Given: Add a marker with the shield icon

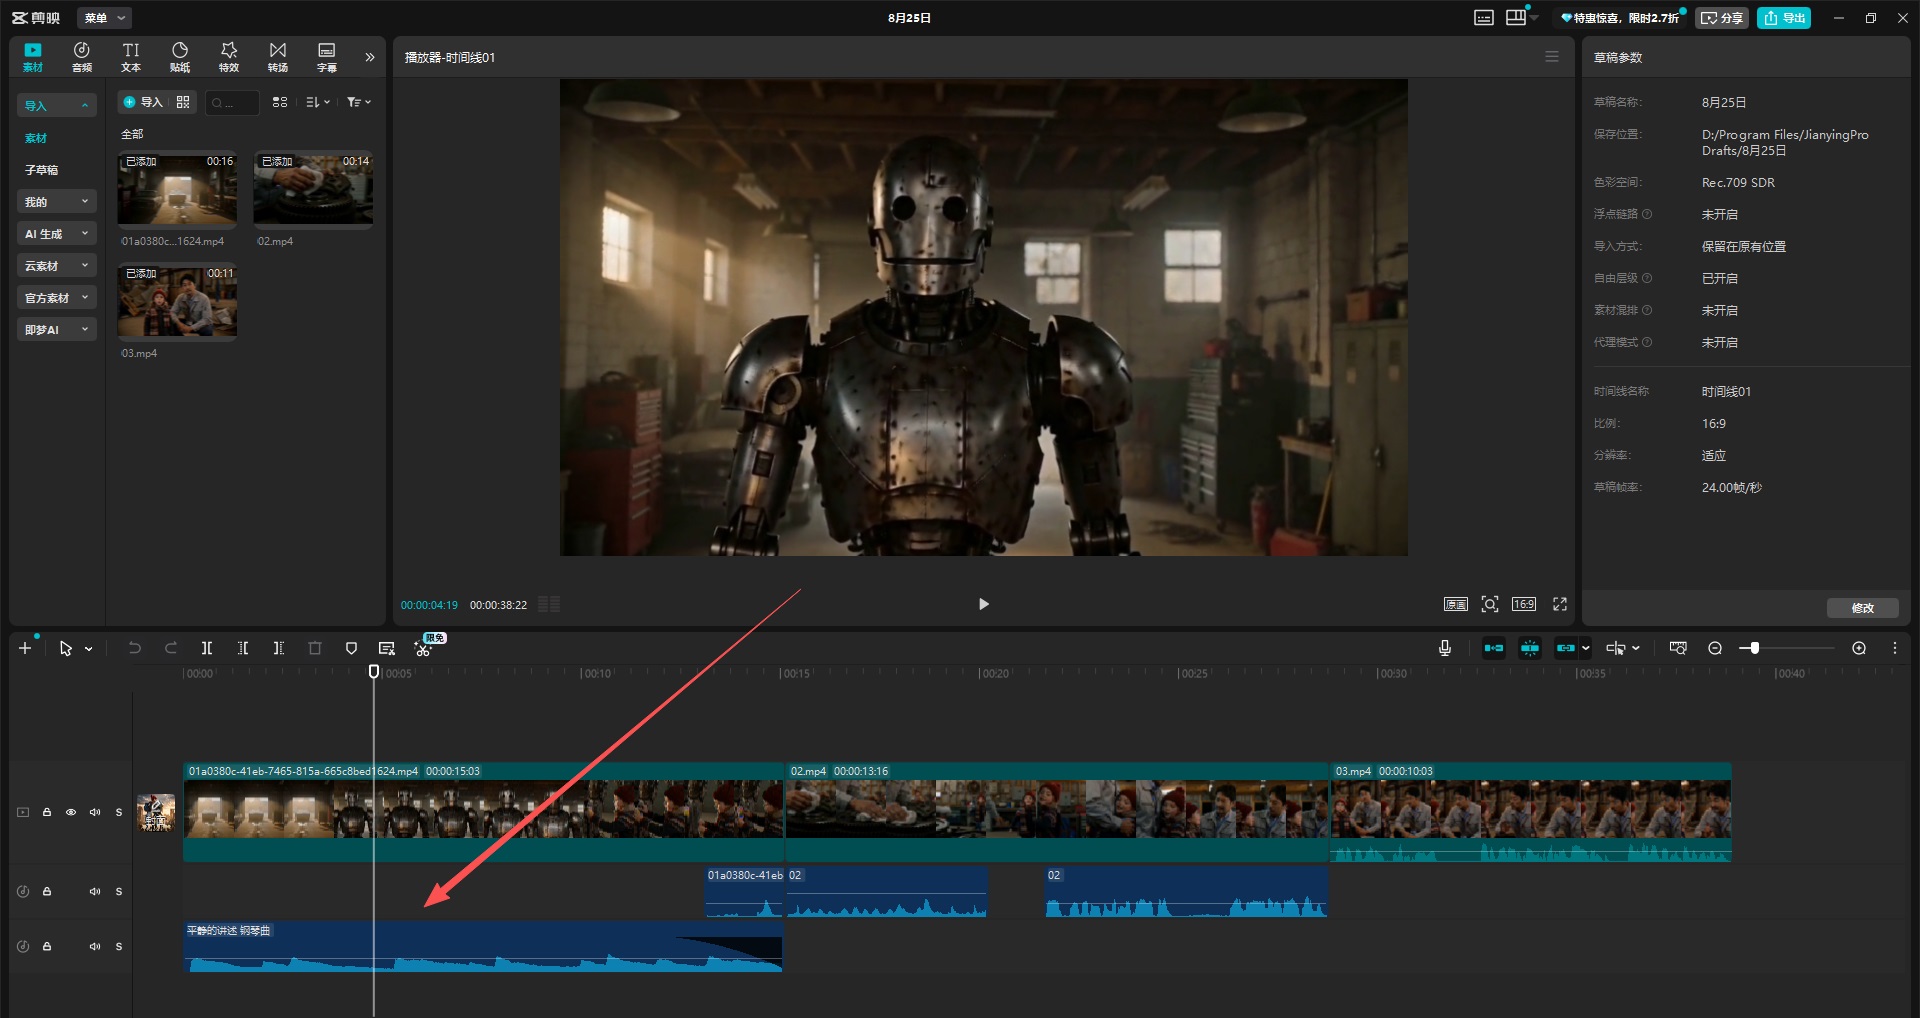Looking at the screenshot, I should (x=351, y=648).
